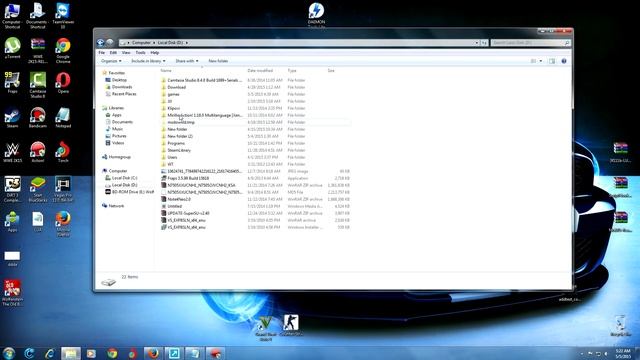Open the Notepad desktop shortcut
Screen dimensions: 640x360
(x=63, y=118)
